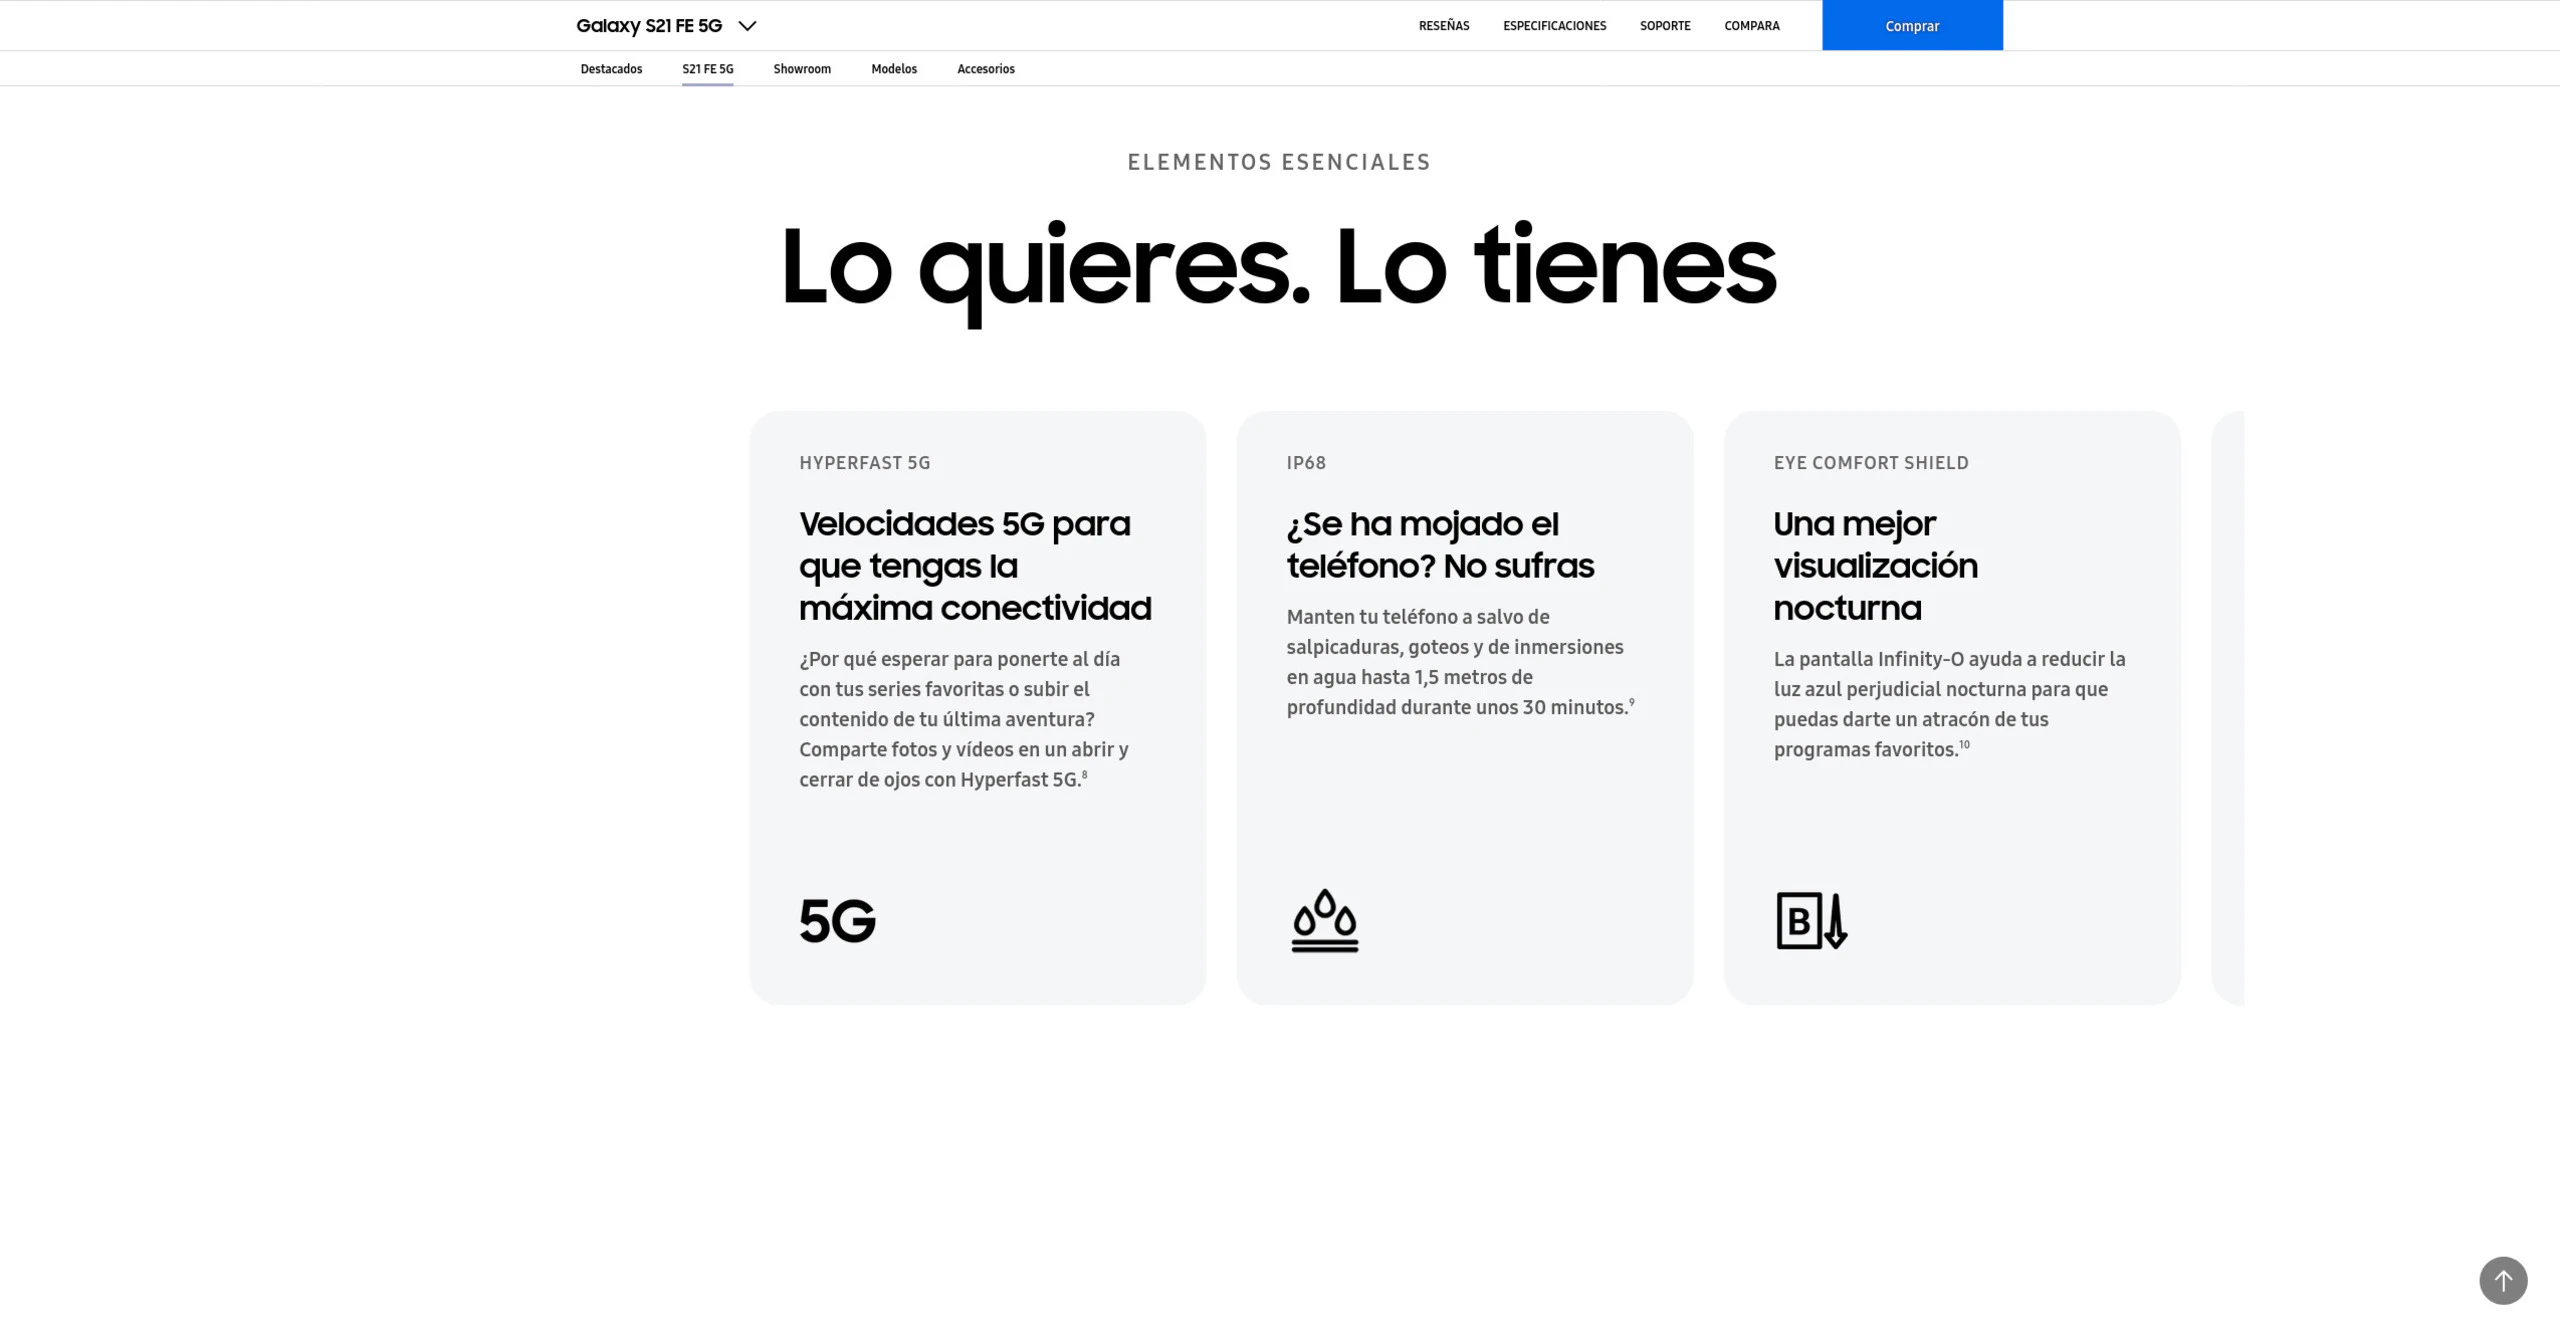
Task: Open the Accesorios tab
Action: coord(985,69)
